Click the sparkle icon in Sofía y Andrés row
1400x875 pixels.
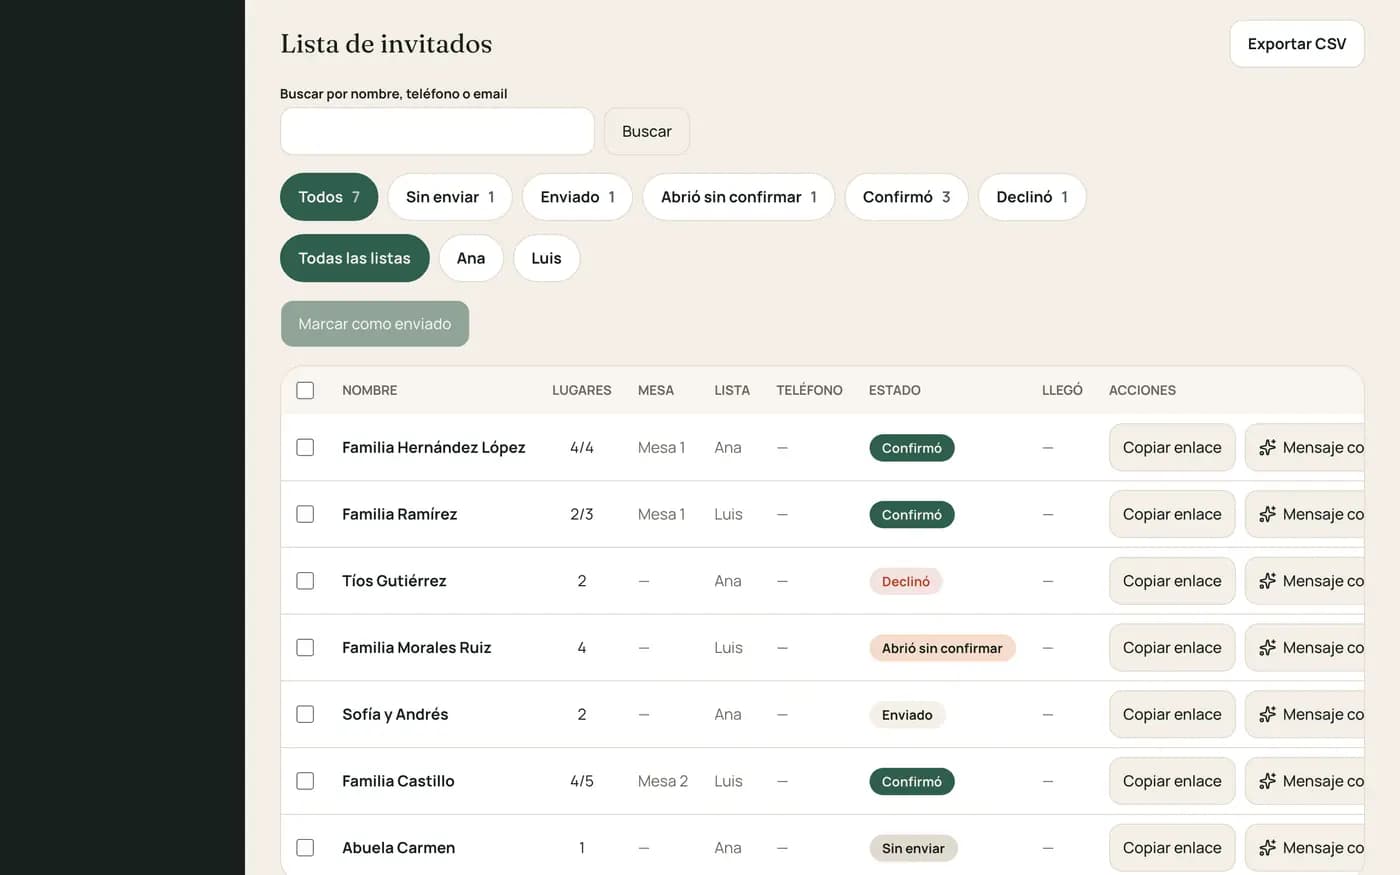(x=1267, y=714)
